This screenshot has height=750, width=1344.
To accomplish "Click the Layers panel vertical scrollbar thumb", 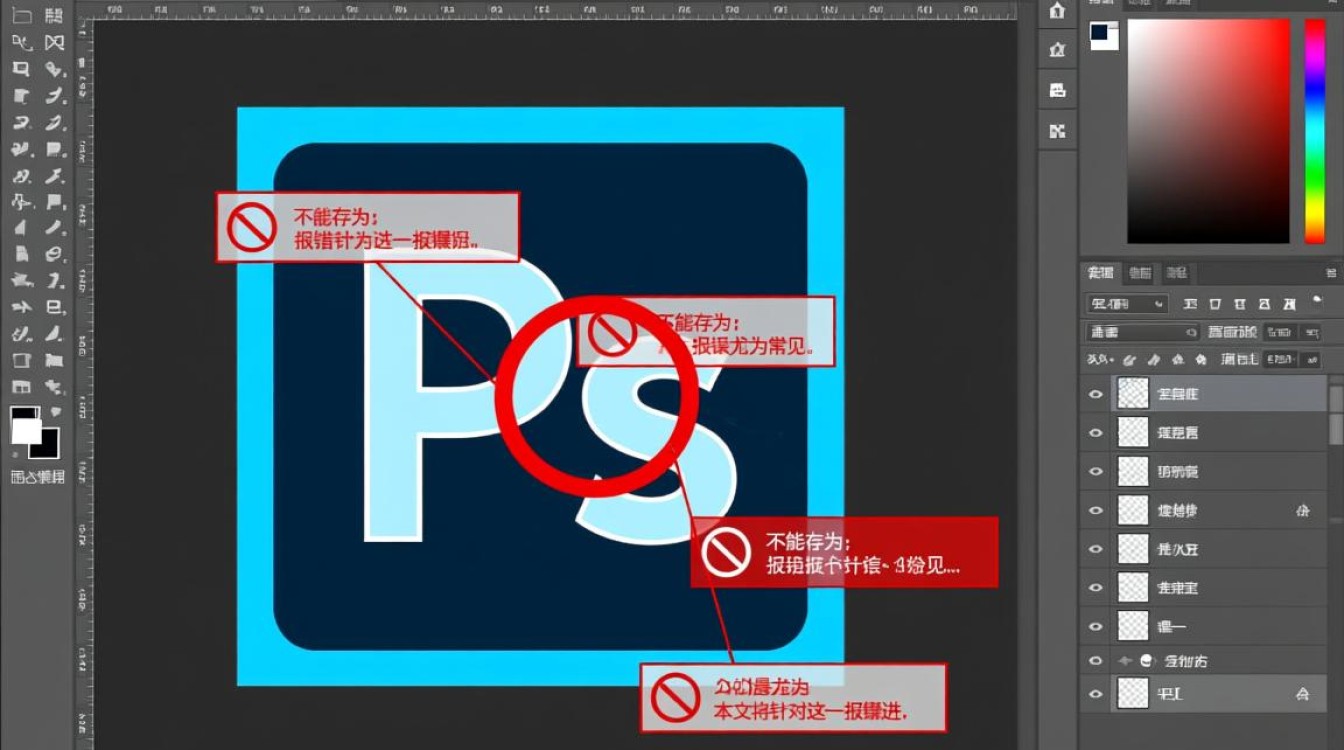I will pos(1335,415).
